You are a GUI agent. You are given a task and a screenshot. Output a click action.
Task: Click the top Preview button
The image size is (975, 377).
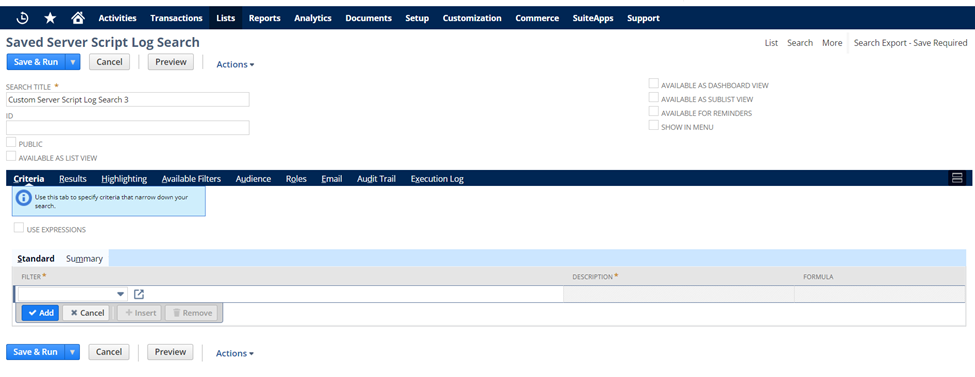coord(171,62)
